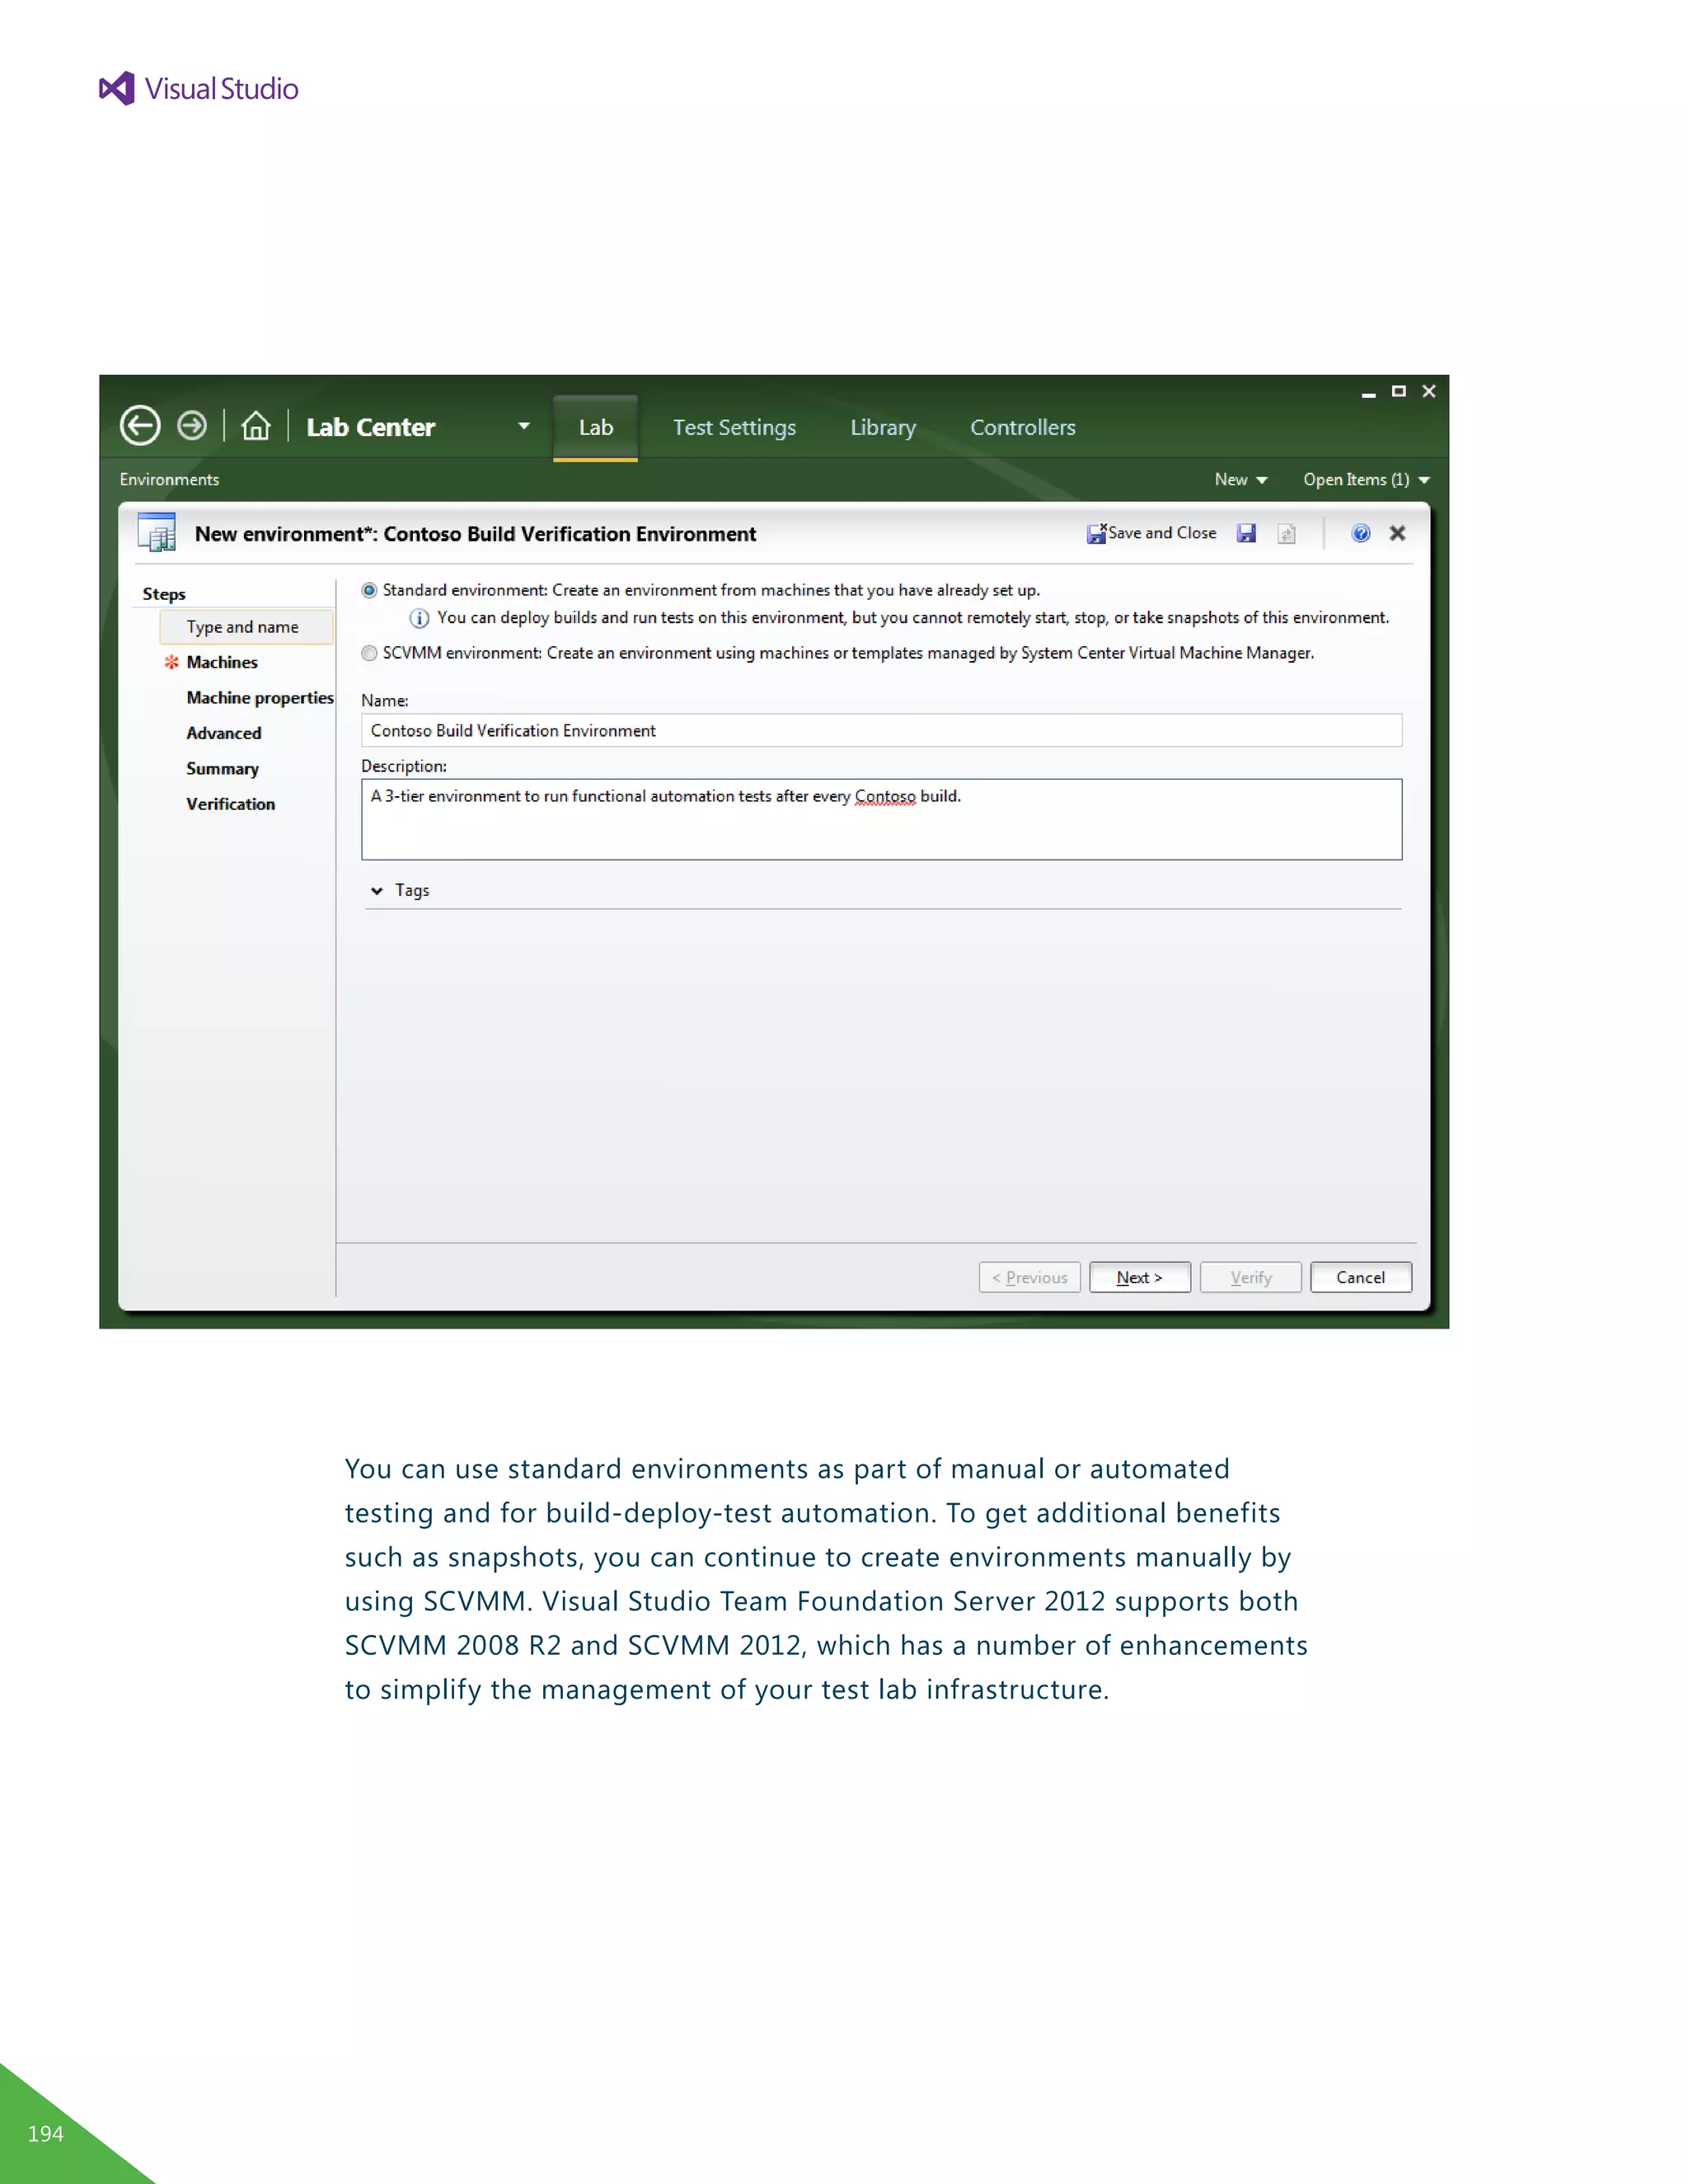Select the Standard environment radio button
This screenshot has width=1688, height=2184.
(x=370, y=590)
